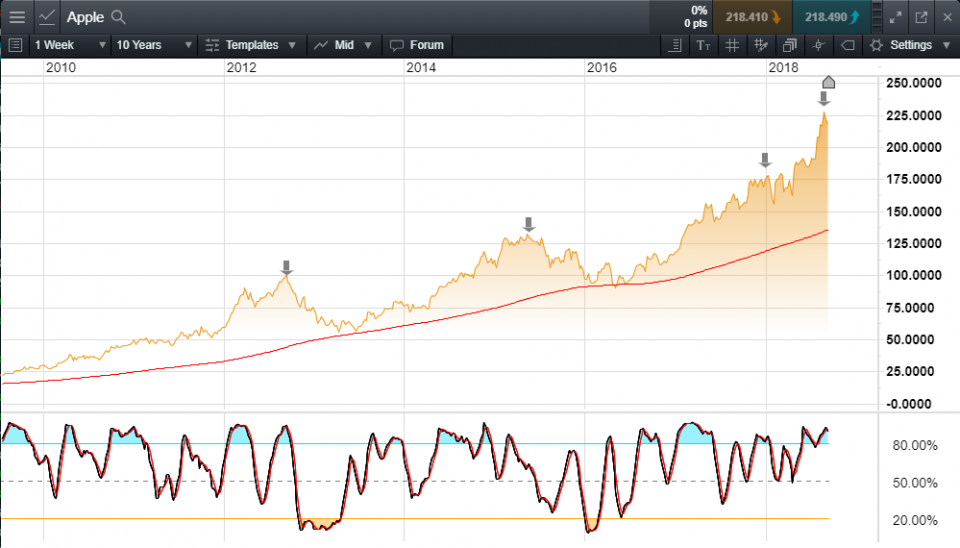Open the 10 Years range dropdown
Viewport: 960px width, 548px height.
(x=152, y=45)
